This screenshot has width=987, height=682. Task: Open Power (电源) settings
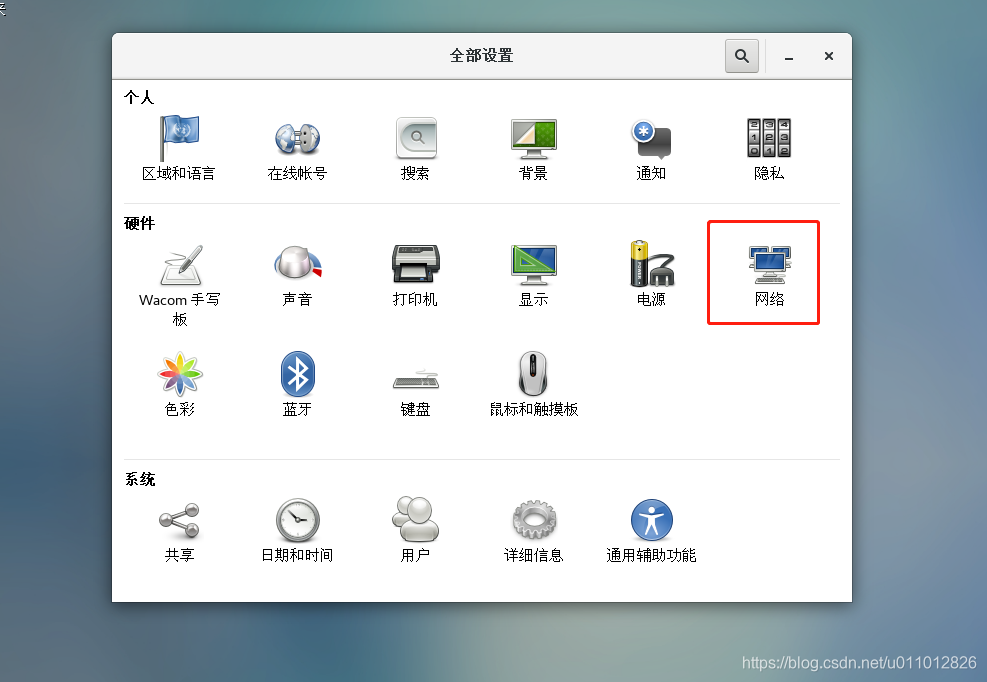coord(651,273)
